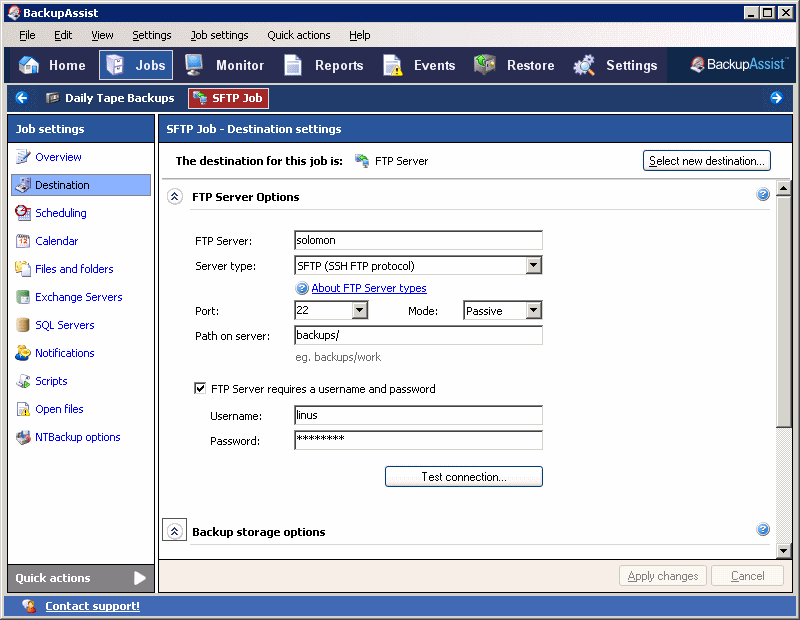This screenshot has height=620, width=800.
Task: Click the Password input field
Action: tap(418, 440)
